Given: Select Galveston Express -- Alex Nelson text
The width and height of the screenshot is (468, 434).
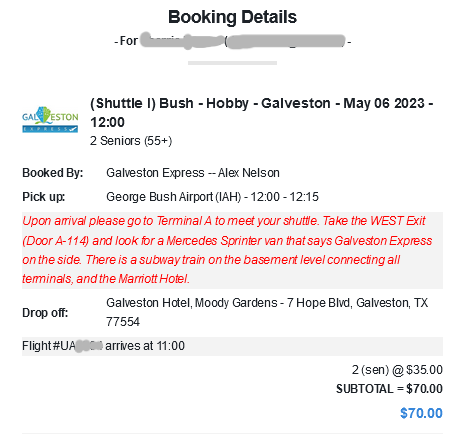Looking at the screenshot, I should click(x=193, y=173).
